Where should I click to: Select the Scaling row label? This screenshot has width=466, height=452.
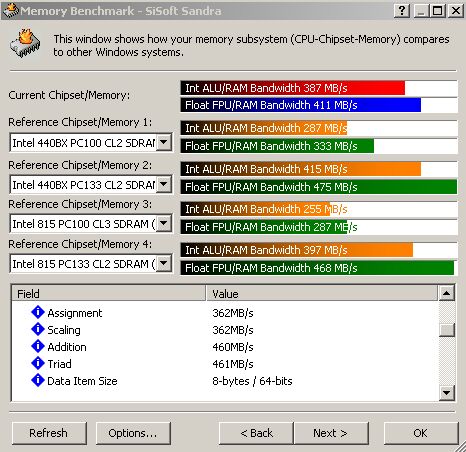point(64,330)
